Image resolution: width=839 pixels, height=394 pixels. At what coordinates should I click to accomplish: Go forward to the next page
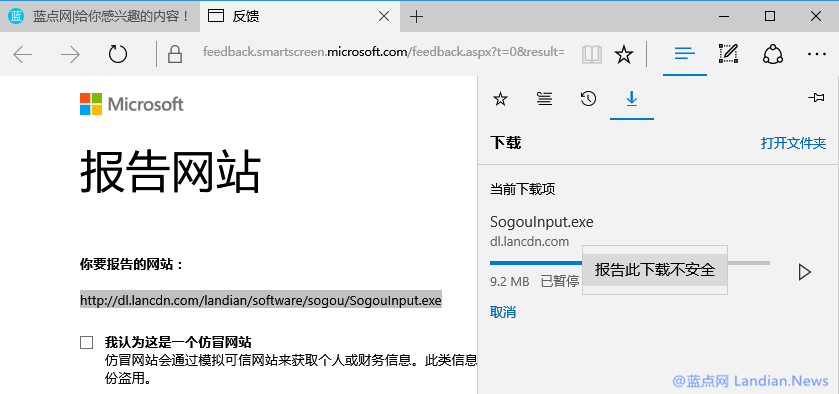(70, 54)
